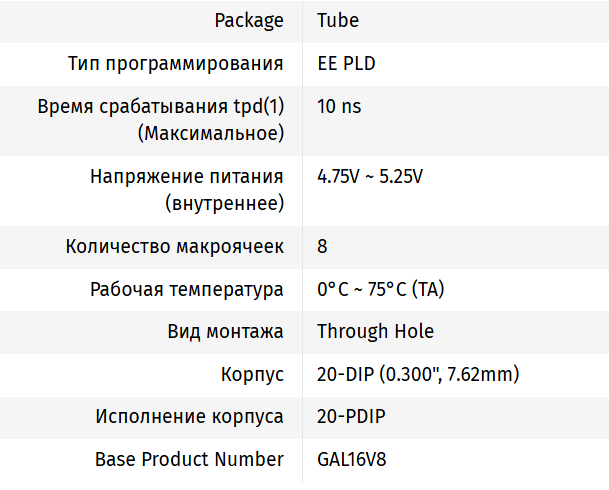609x490 pixels.
Task: Click the "Время срабатывания tpd(1)" label
Action: 160,107
